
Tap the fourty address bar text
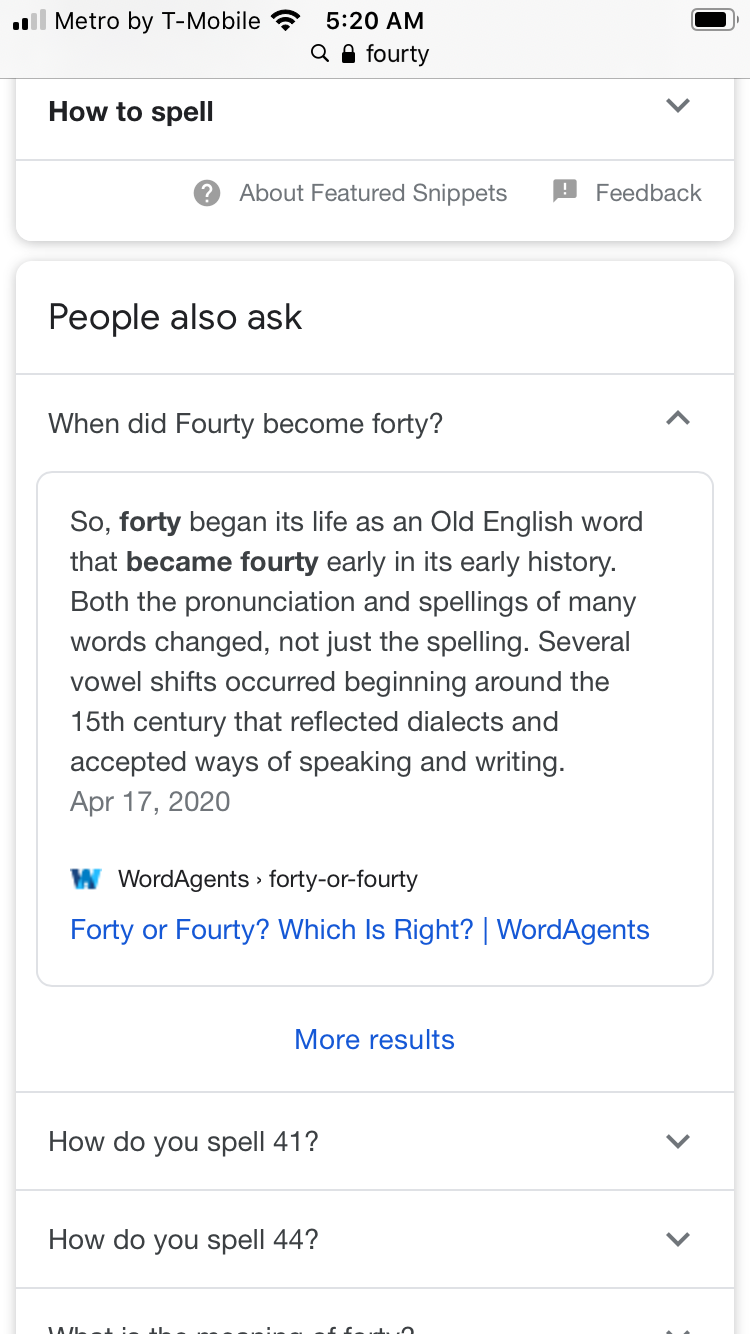point(397,53)
